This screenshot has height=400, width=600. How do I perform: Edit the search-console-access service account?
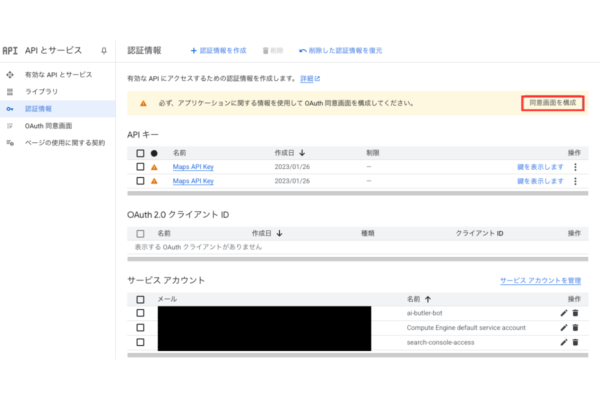tap(564, 342)
